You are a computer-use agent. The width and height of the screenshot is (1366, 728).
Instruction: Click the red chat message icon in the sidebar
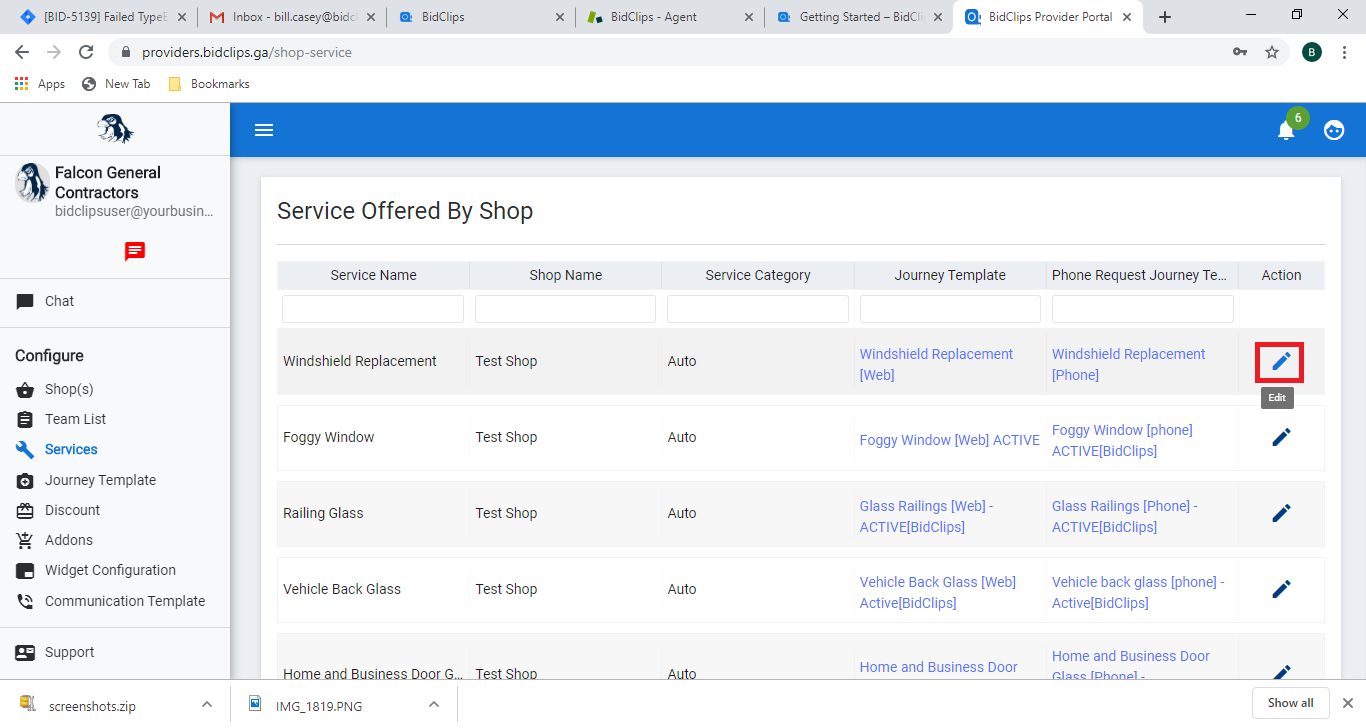pyautogui.click(x=135, y=251)
